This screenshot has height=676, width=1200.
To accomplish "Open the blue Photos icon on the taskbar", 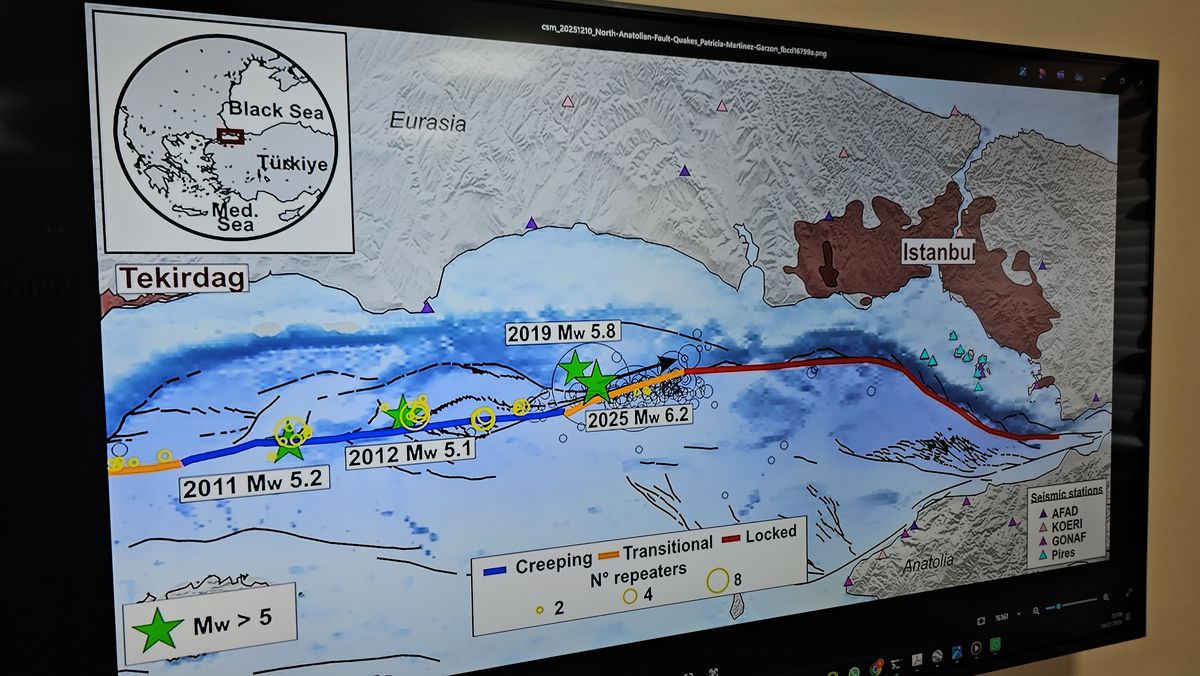I will [957, 652].
